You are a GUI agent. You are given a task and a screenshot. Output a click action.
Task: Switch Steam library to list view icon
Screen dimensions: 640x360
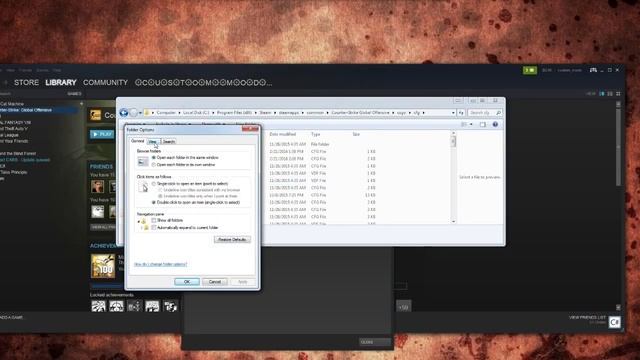(610, 94)
